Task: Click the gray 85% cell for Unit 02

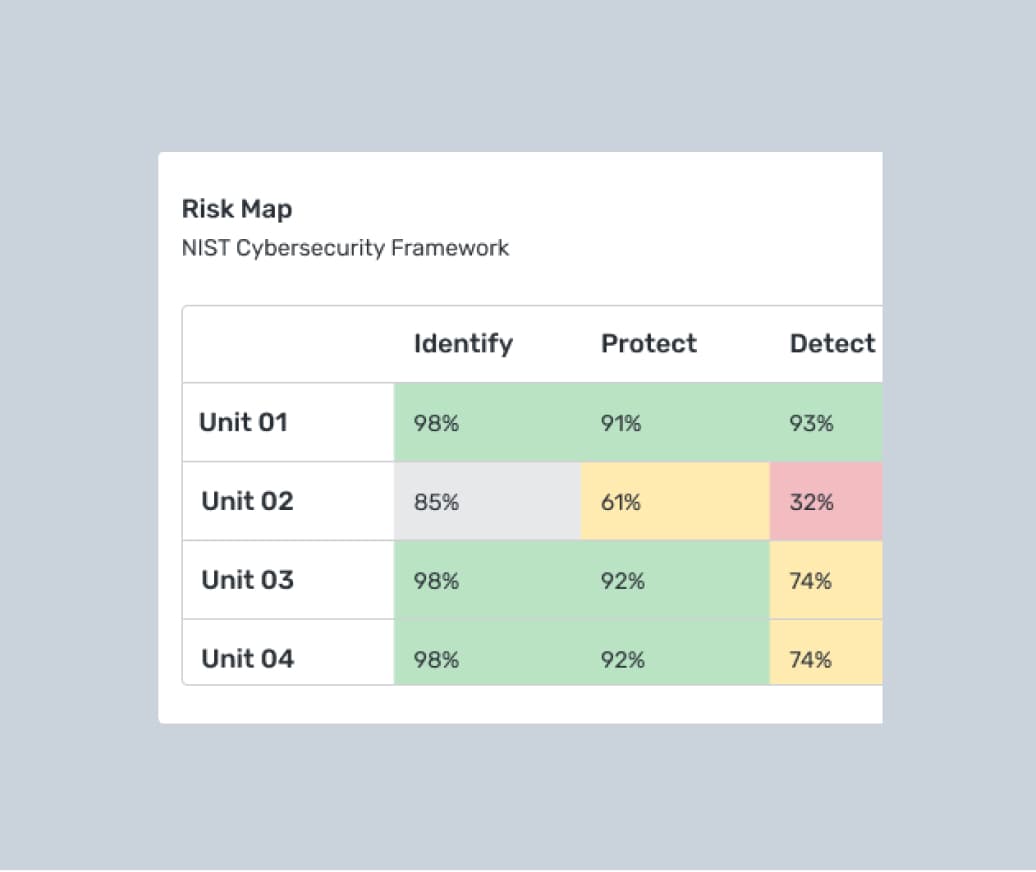Action: click(487, 502)
